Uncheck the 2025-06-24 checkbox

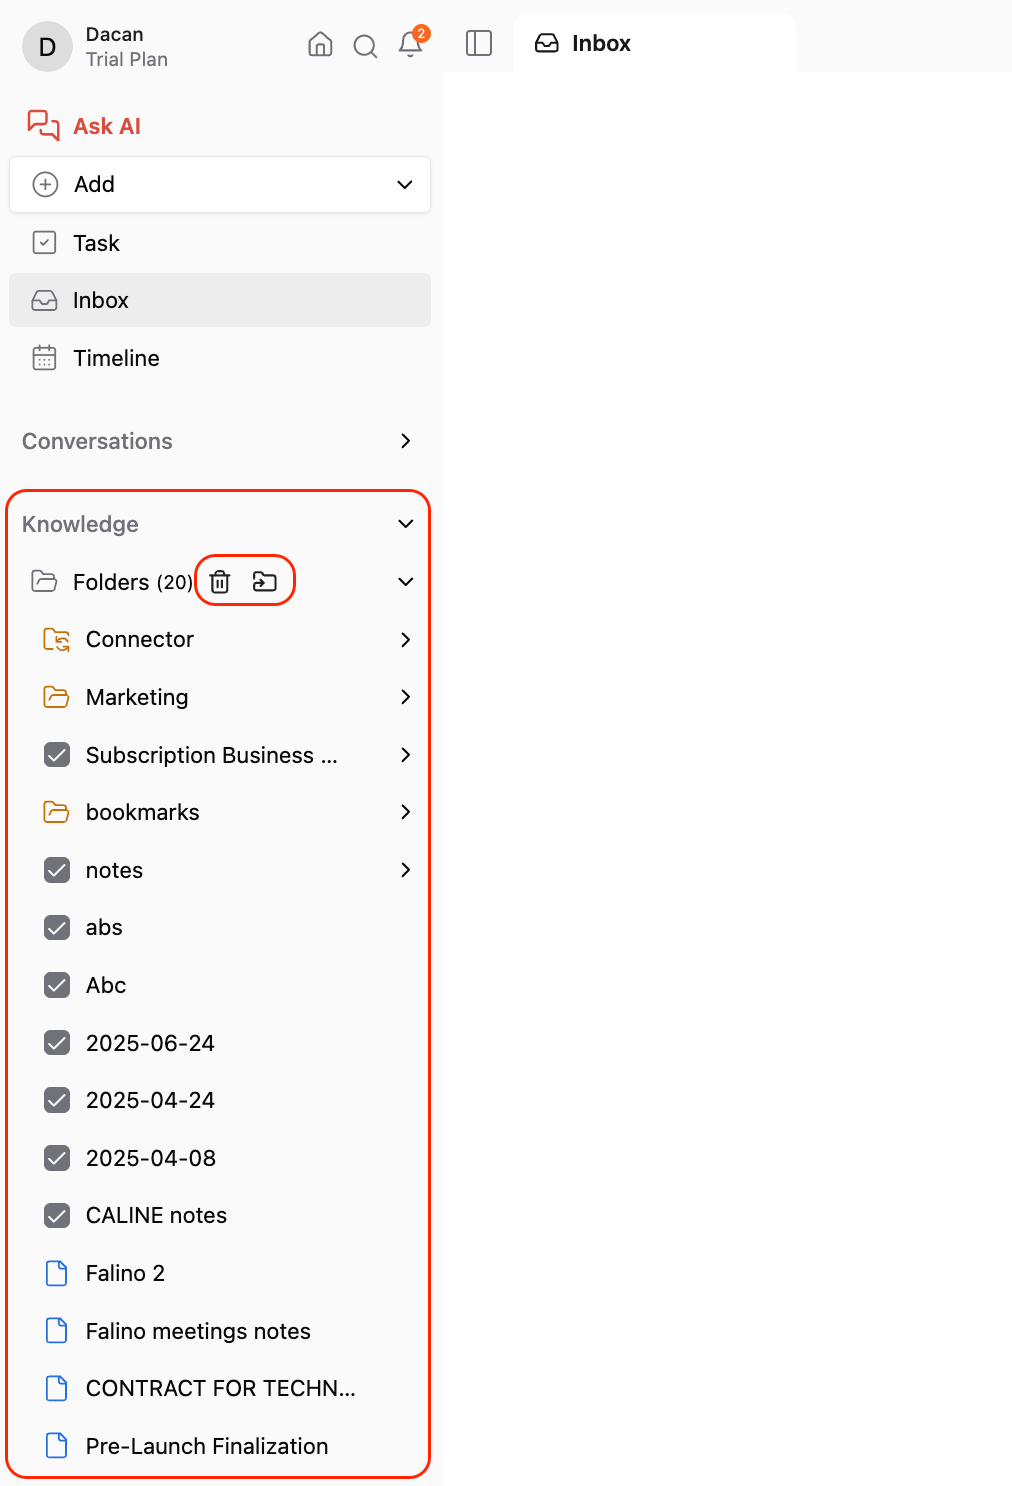pos(57,1042)
